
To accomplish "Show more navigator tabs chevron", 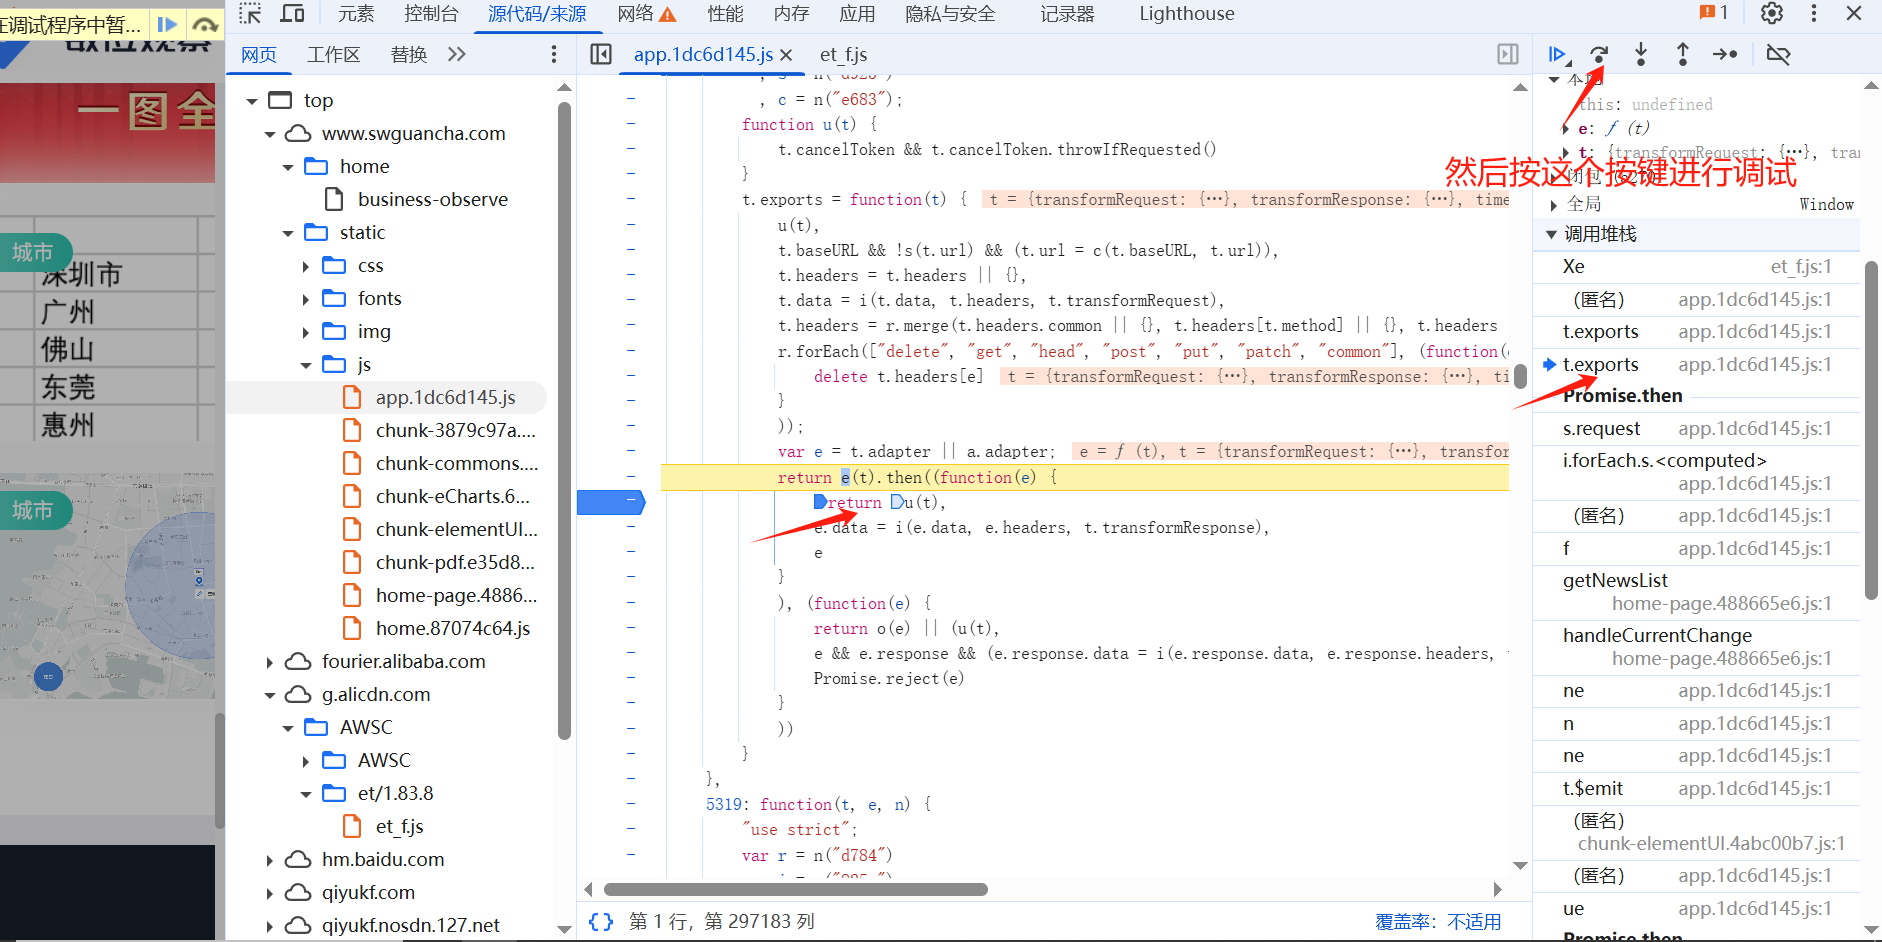I will coord(457,55).
